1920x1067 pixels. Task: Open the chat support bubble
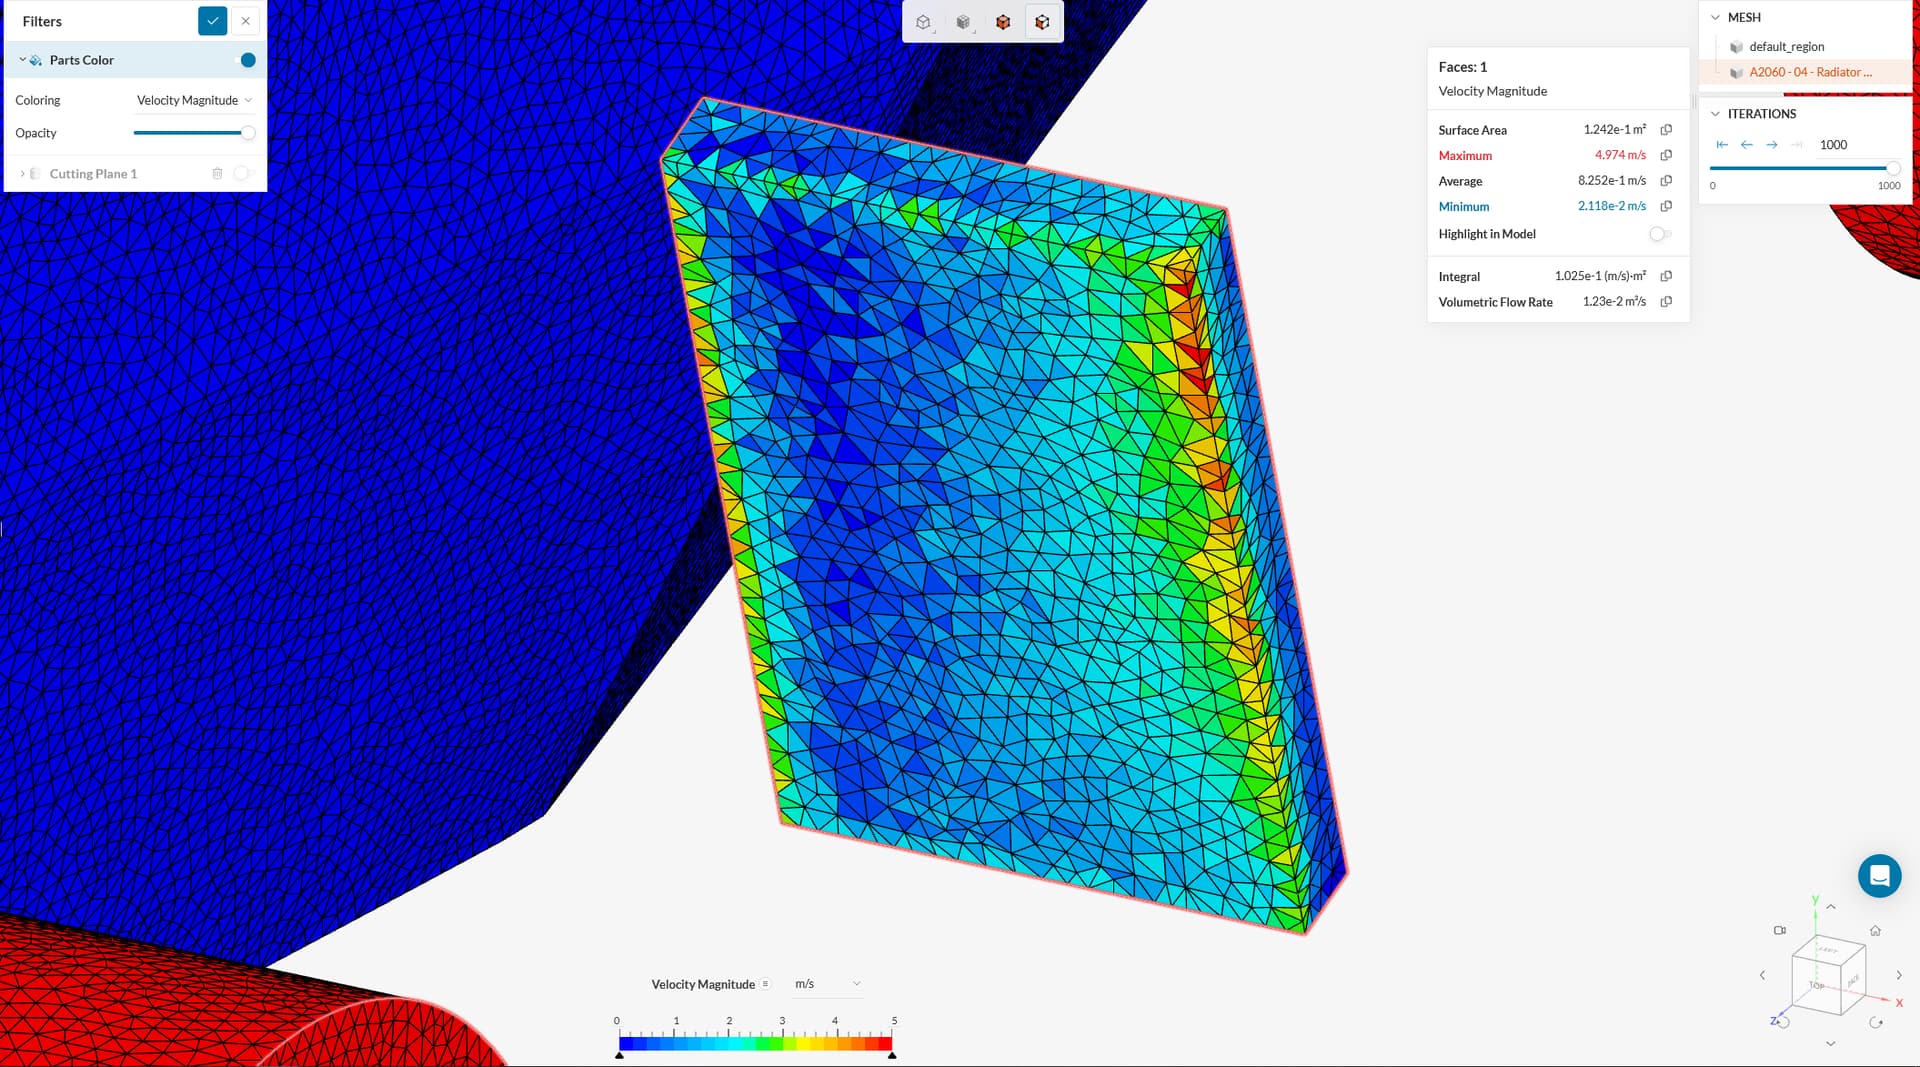(x=1879, y=876)
